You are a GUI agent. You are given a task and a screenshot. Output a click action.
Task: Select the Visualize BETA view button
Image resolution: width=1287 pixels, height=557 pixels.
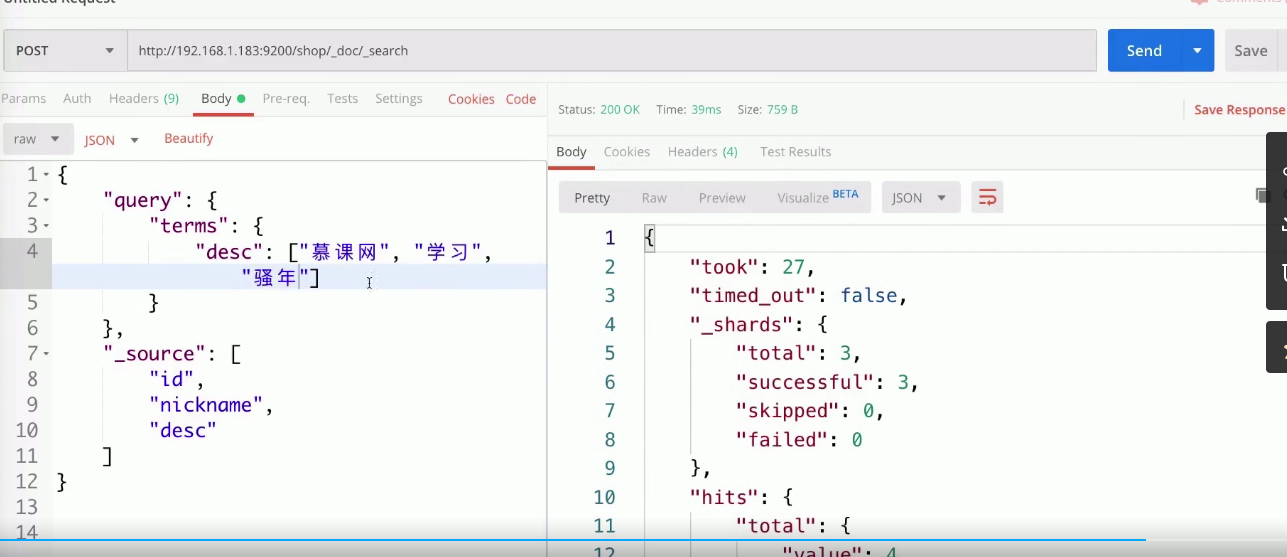coord(818,197)
